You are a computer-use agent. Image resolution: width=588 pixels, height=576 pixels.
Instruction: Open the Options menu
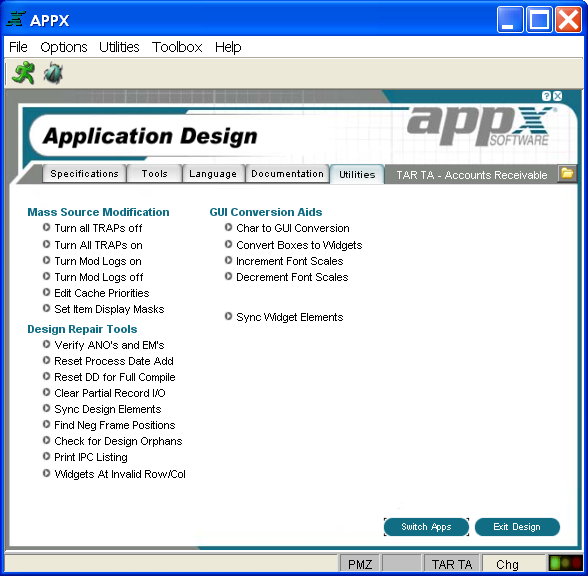[64, 47]
